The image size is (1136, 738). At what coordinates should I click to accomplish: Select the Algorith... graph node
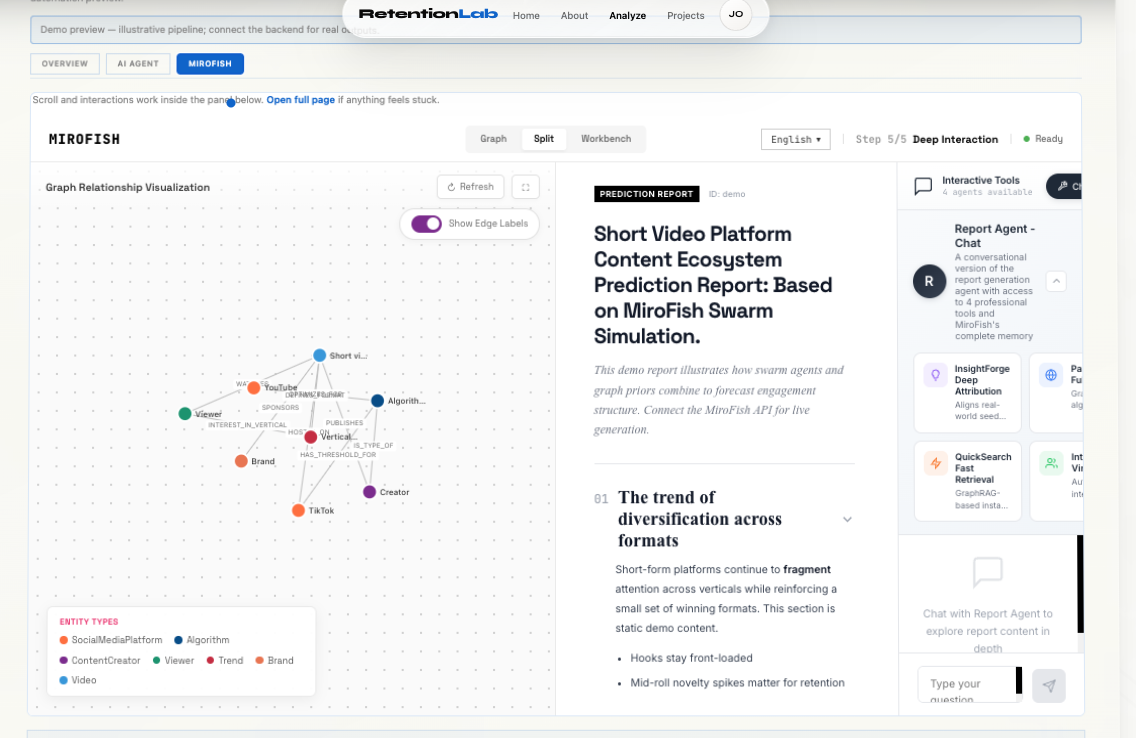pyautogui.click(x=377, y=401)
